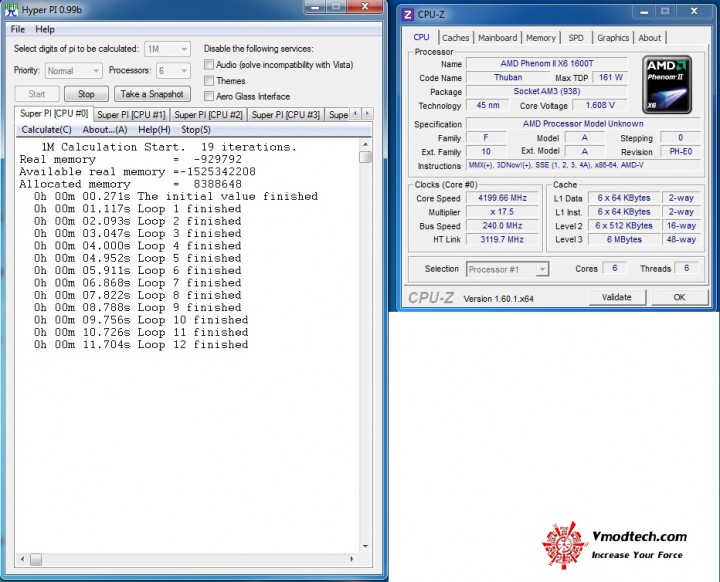Click Stop(S) in the Super PI menu

(196, 130)
